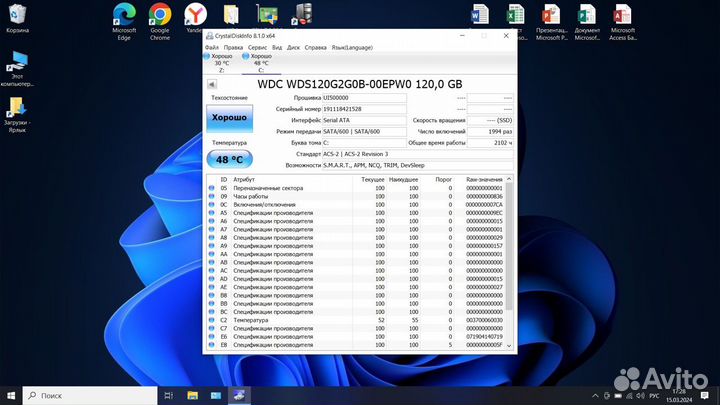
Task: Open the PowerPoint presentation desktop icon
Action: click(551, 22)
